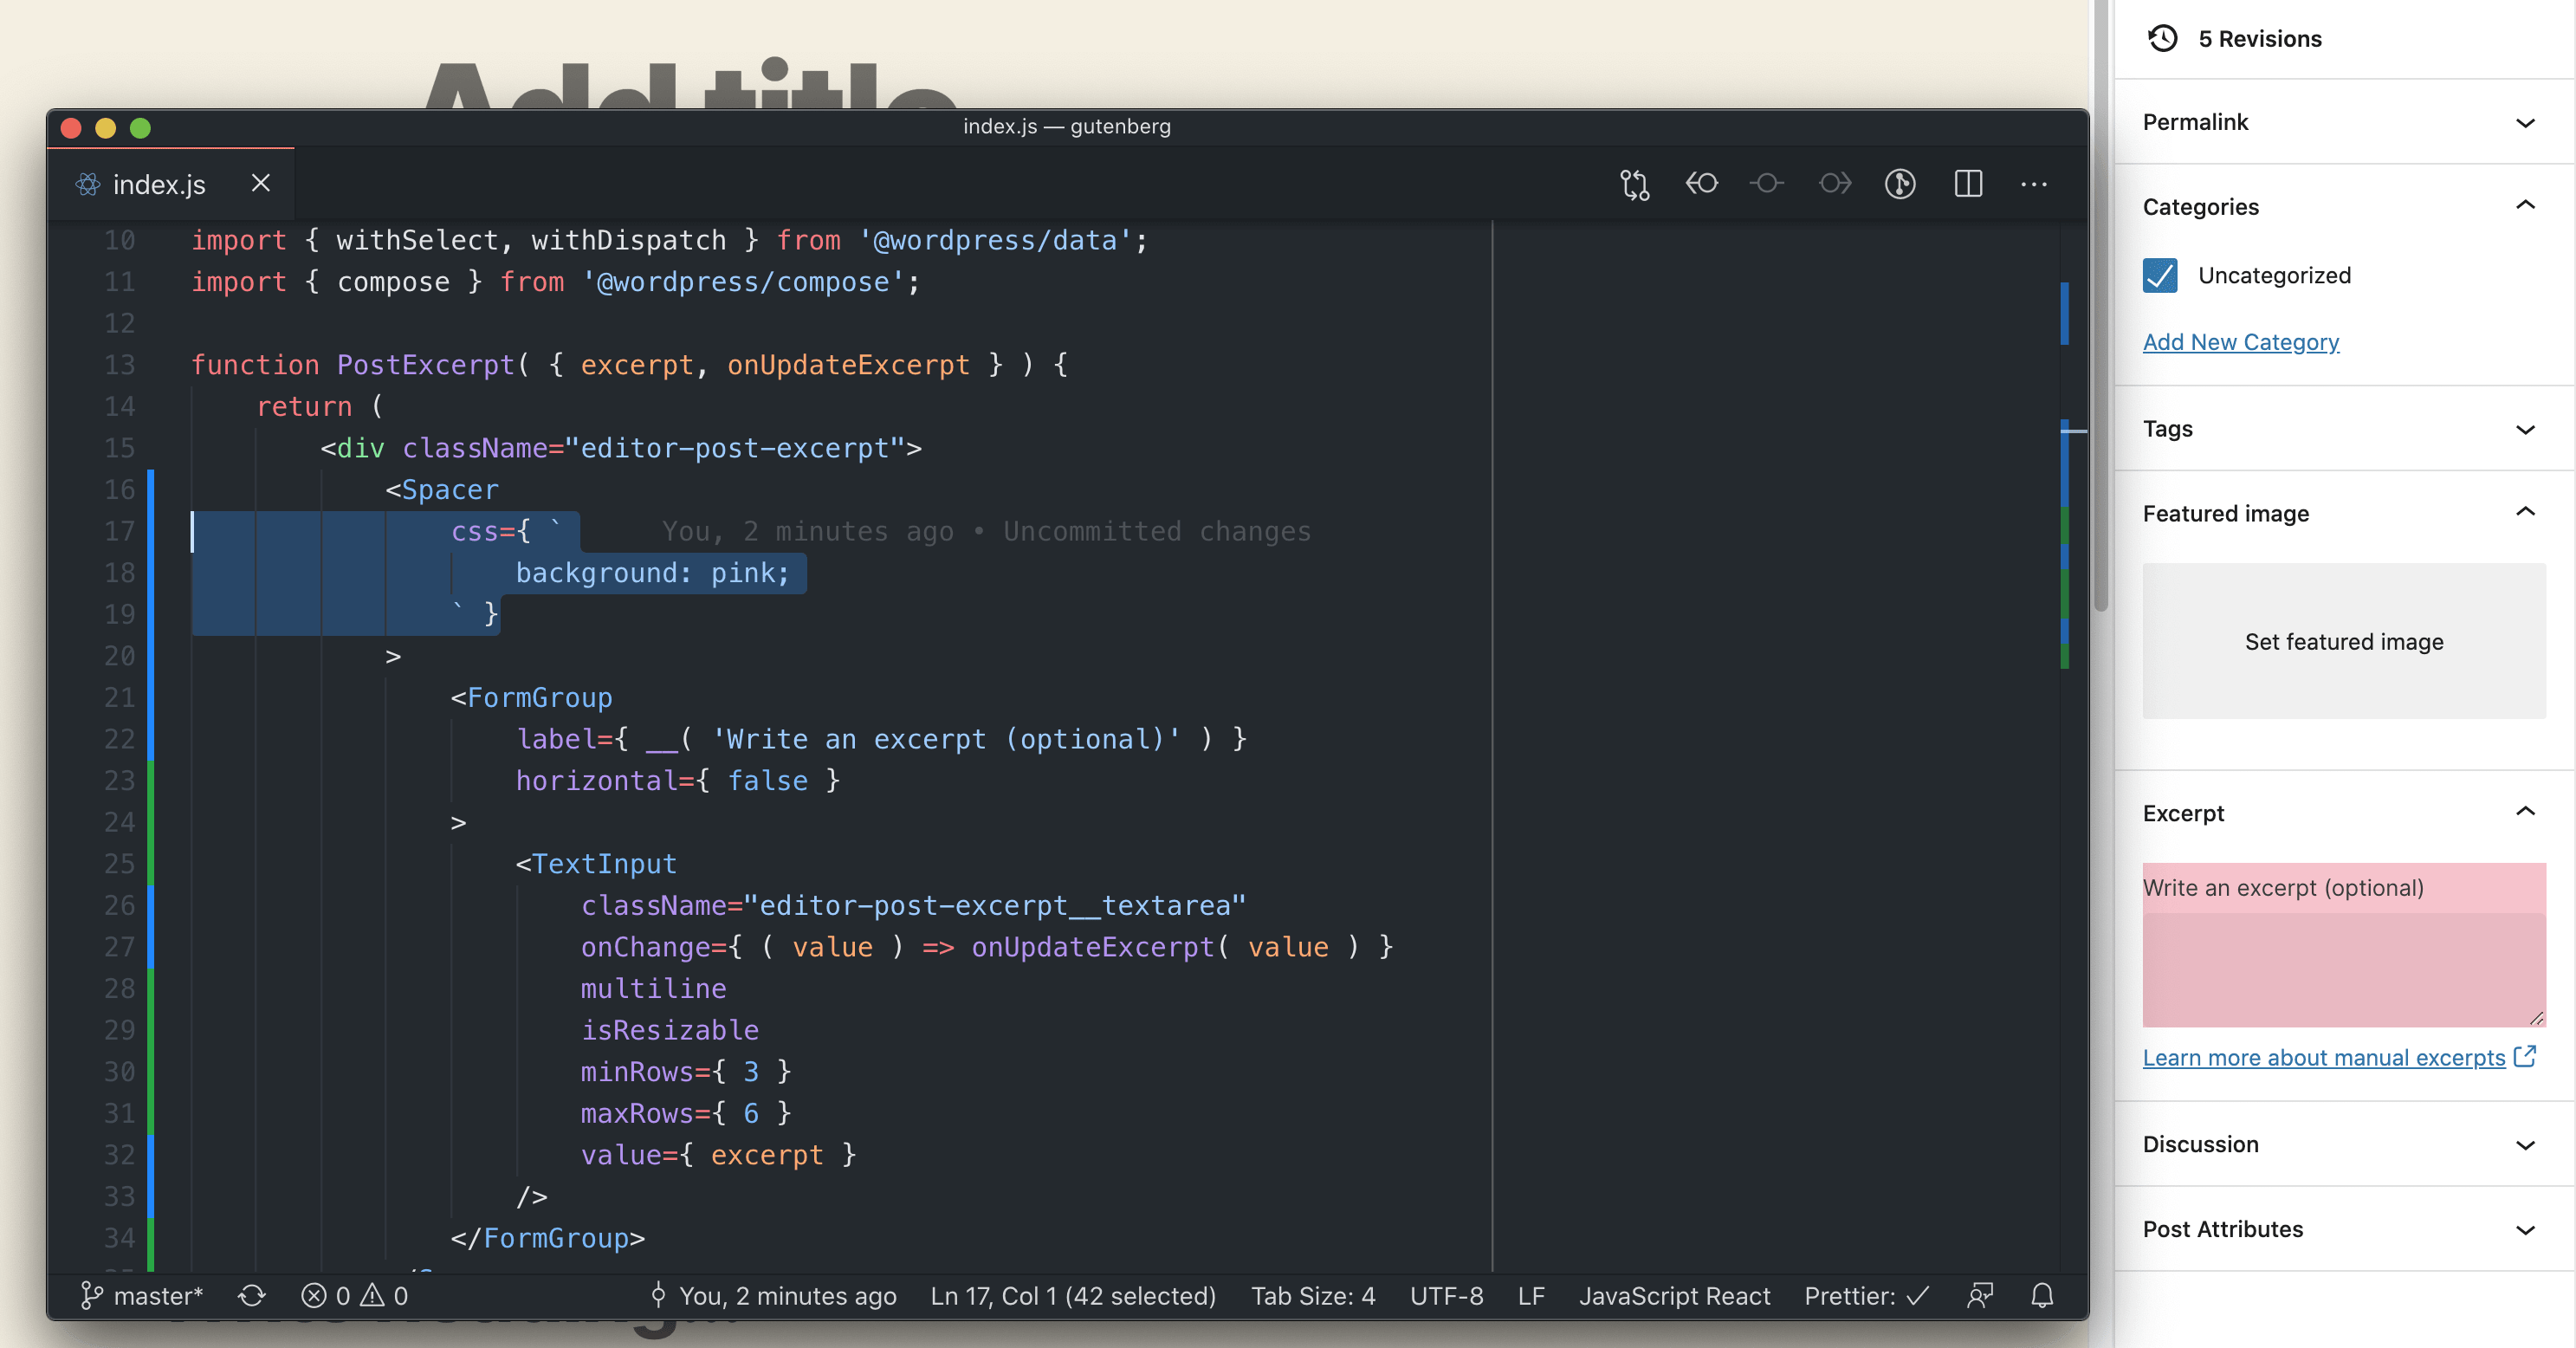
Task: Open the notifications bell in status bar
Action: (2042, 1296)
